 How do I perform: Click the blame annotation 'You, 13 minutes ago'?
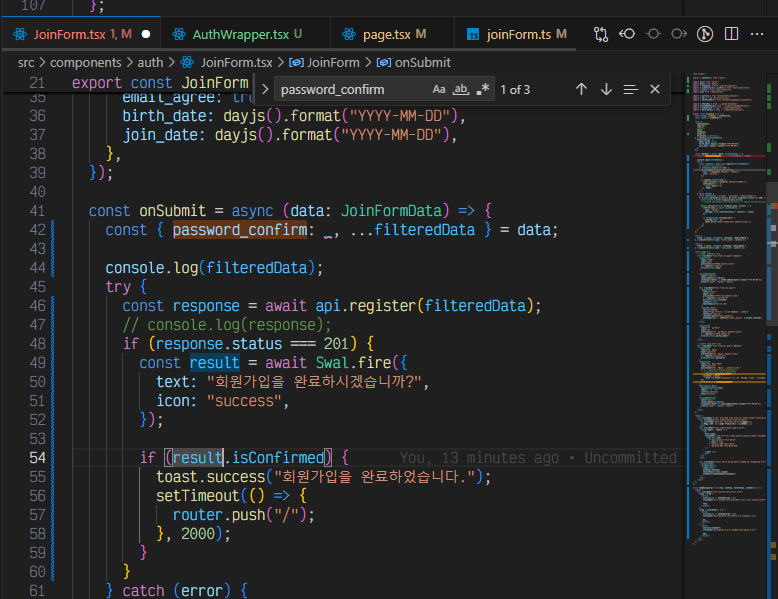point(479,458)
